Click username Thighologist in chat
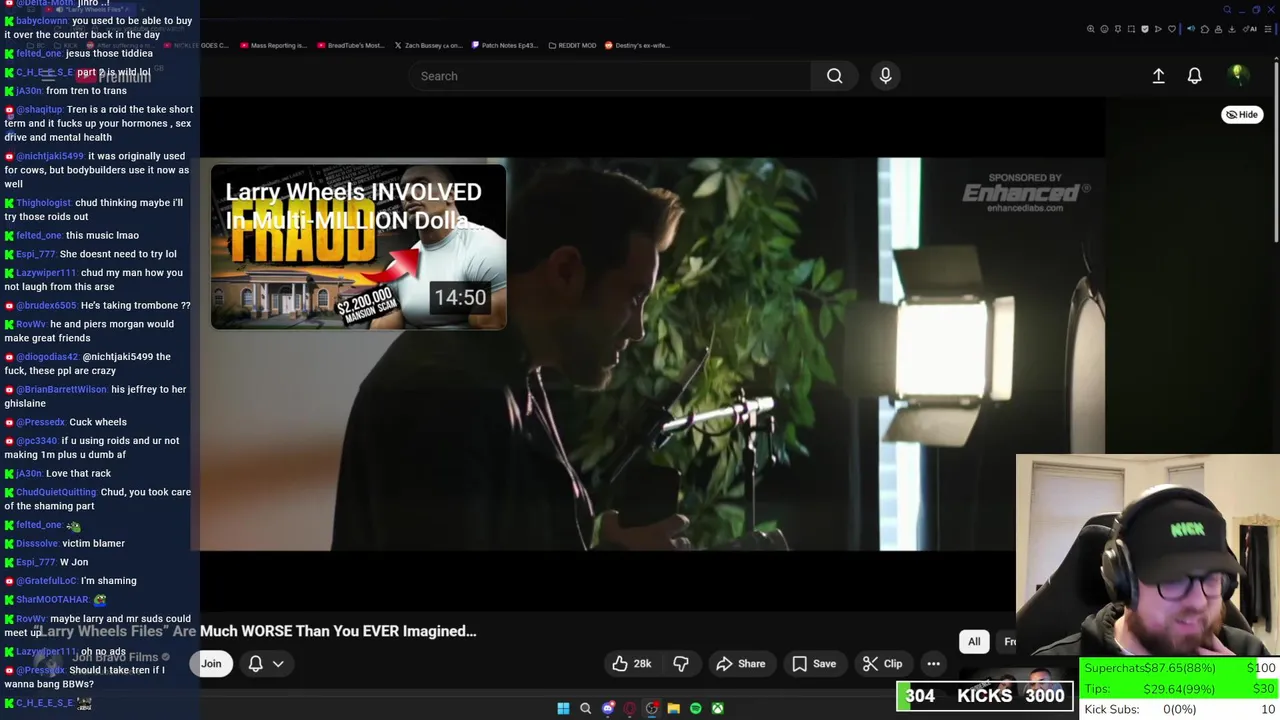The height and width of the screenshot is (720, 1280). 44,203
